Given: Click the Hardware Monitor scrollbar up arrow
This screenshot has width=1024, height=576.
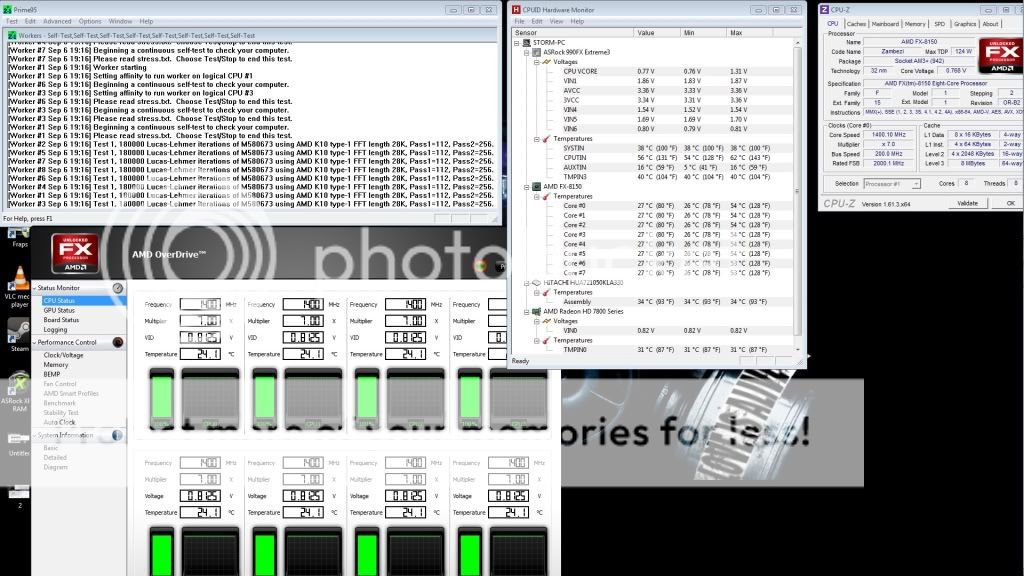Looking at the screenshot, I should [x=797, y=42].
